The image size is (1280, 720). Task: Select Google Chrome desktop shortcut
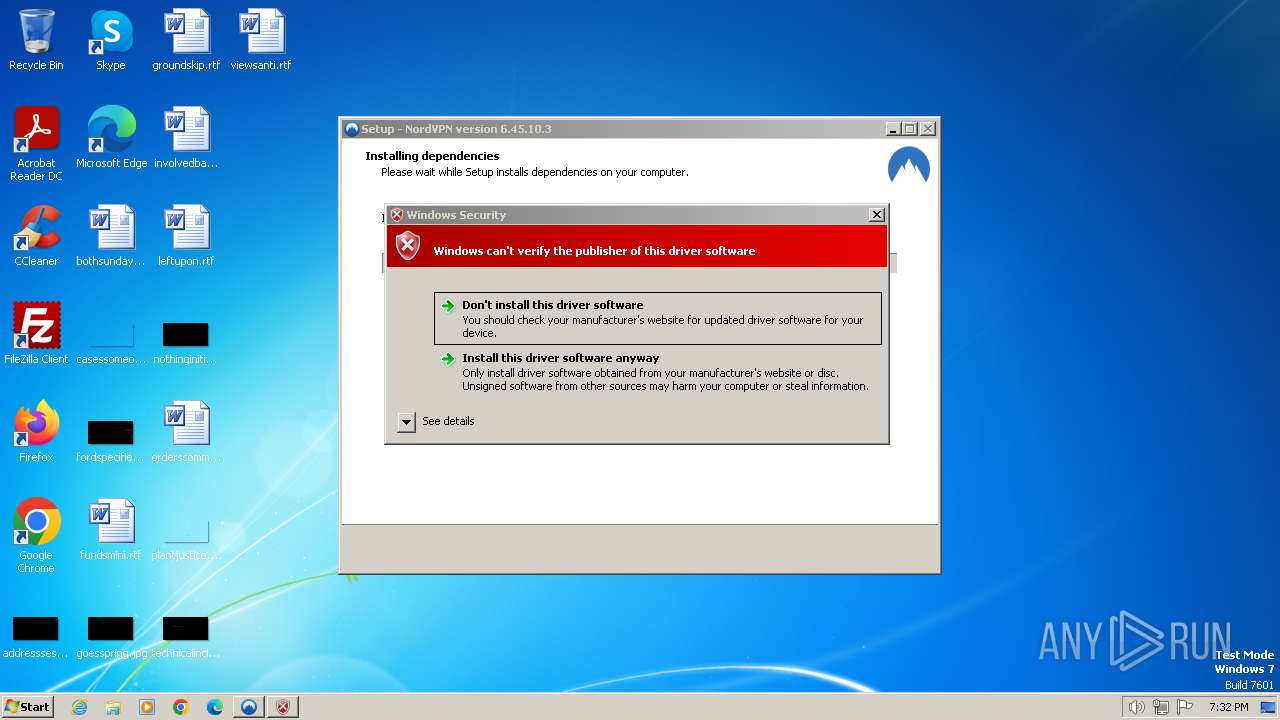pyautogui.click(x=36, y=536)
